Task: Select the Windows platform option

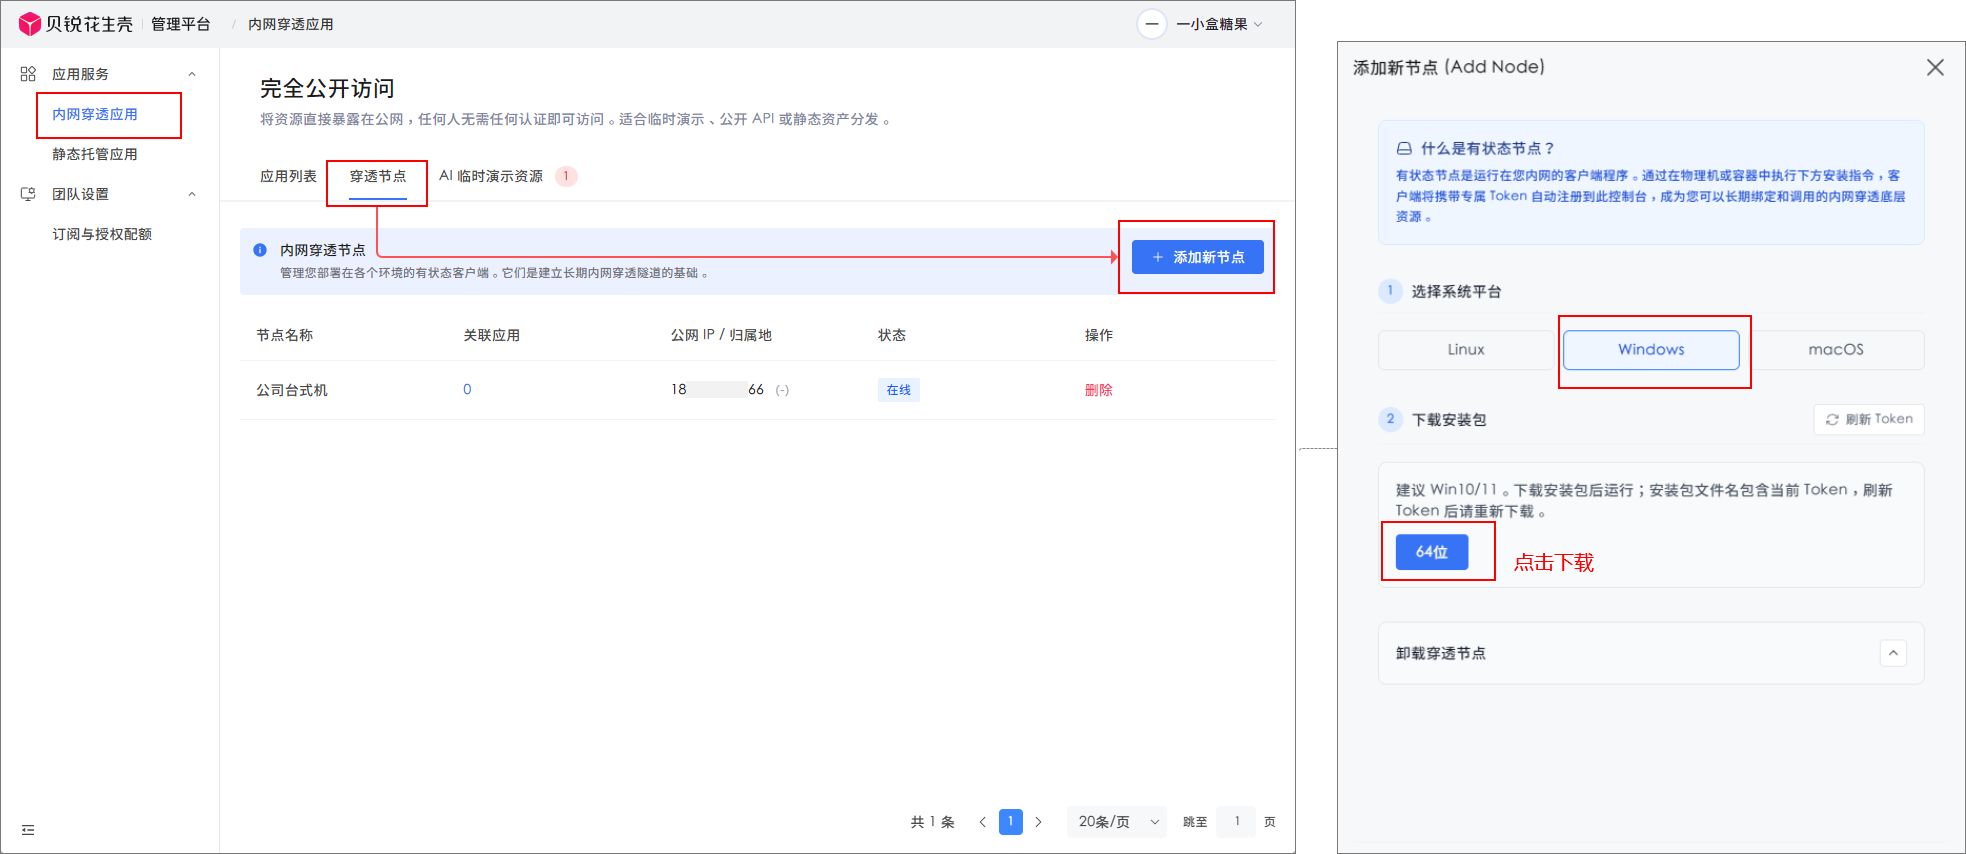Action: coord(1651,350)
